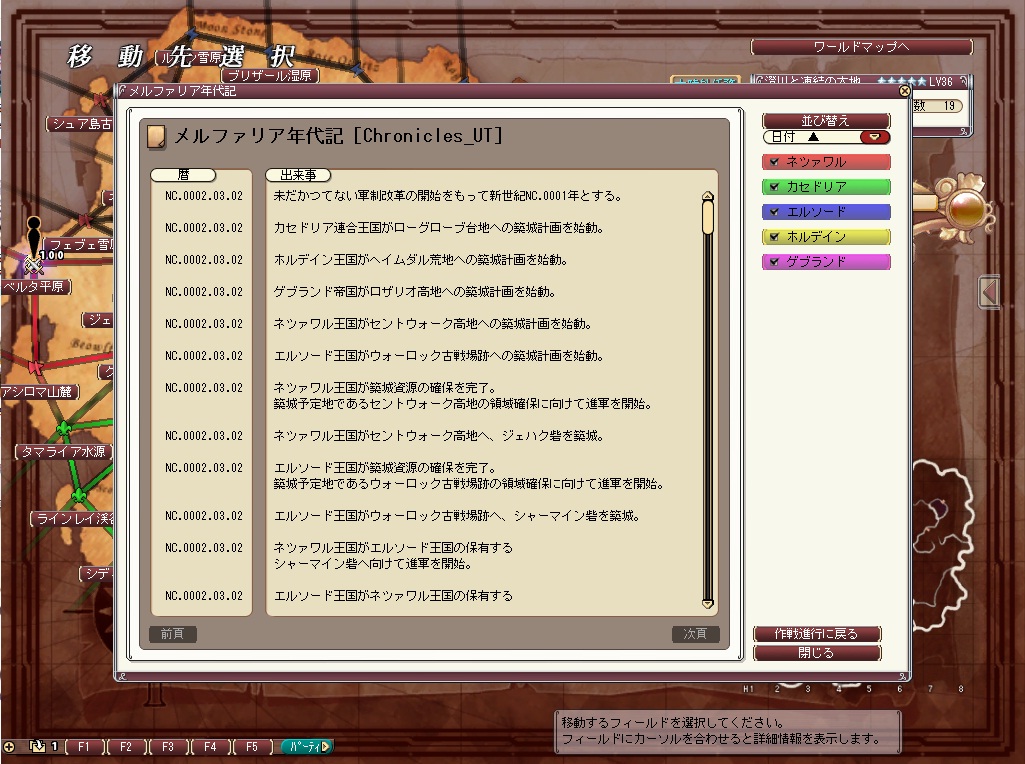Click scrollbar down arrow in event list

(707, 604)
